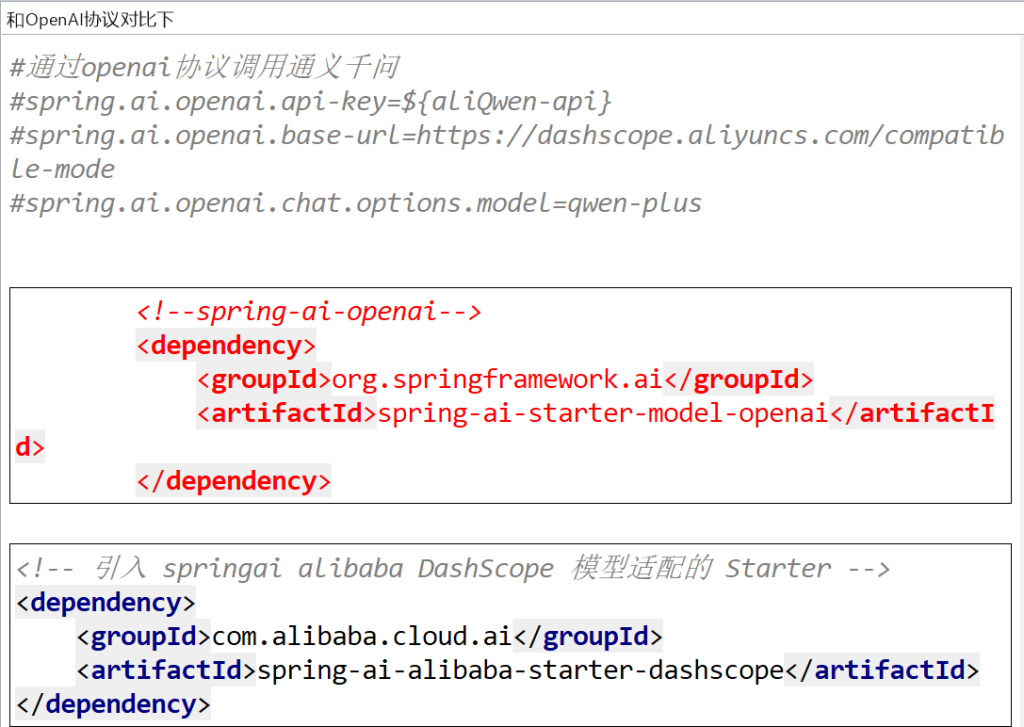Click the blue closing </artifactId> tag
Screen dimensions: 1024x727
882,670
